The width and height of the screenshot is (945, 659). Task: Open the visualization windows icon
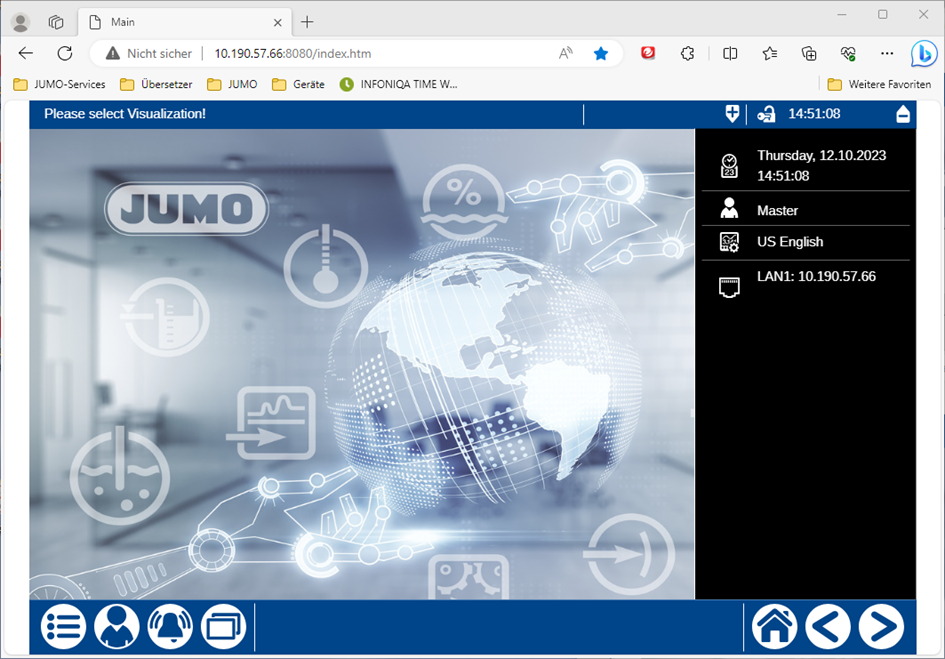[223, 627]
